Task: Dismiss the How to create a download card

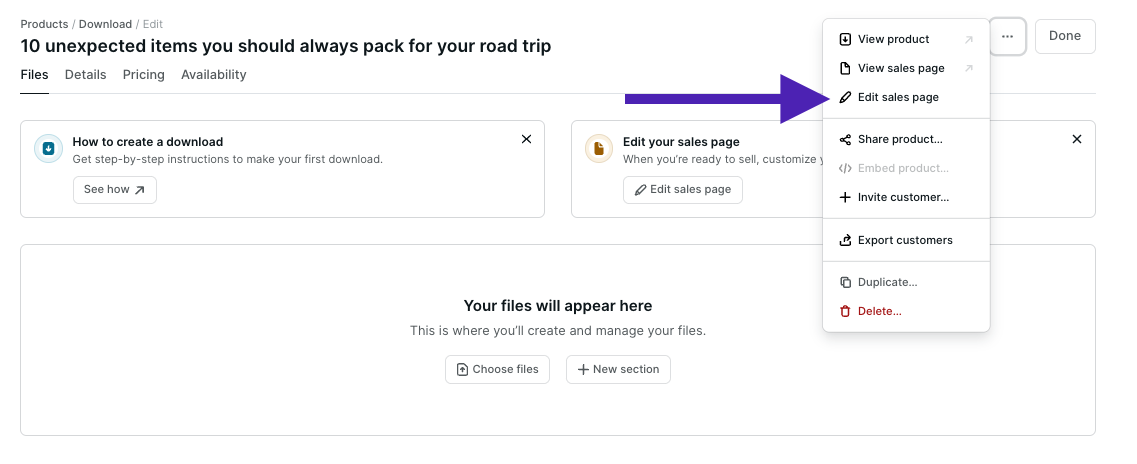Action: click(x=526, y=140)
